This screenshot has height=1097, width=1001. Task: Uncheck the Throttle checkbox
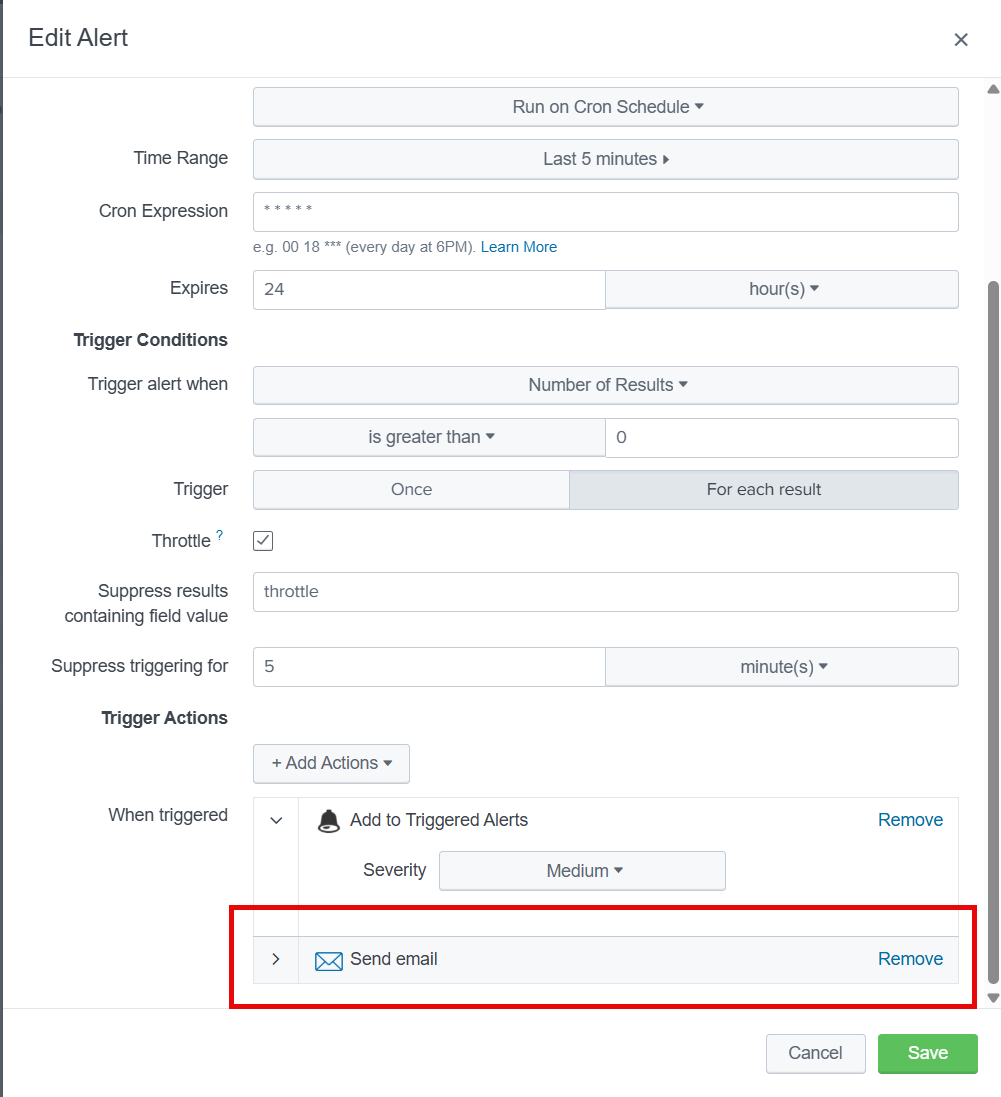click(262, 540)
